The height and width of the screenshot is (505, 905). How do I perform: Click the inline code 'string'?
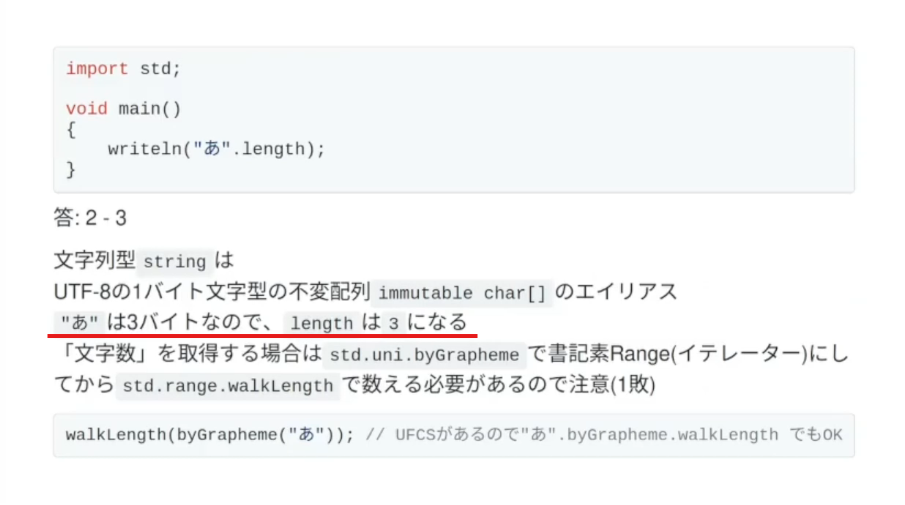coord(174,261)
